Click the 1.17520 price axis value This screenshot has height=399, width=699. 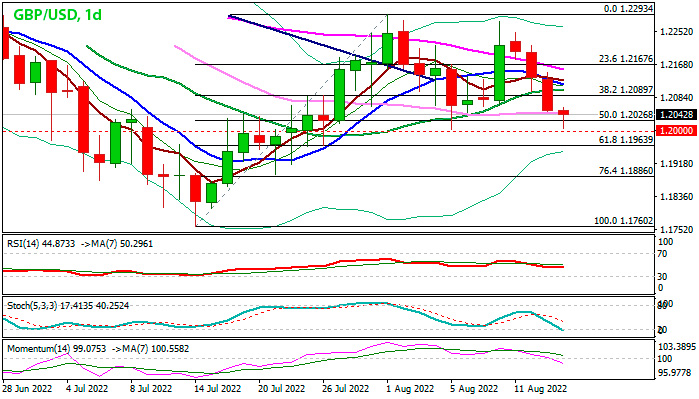coord(677,230)
